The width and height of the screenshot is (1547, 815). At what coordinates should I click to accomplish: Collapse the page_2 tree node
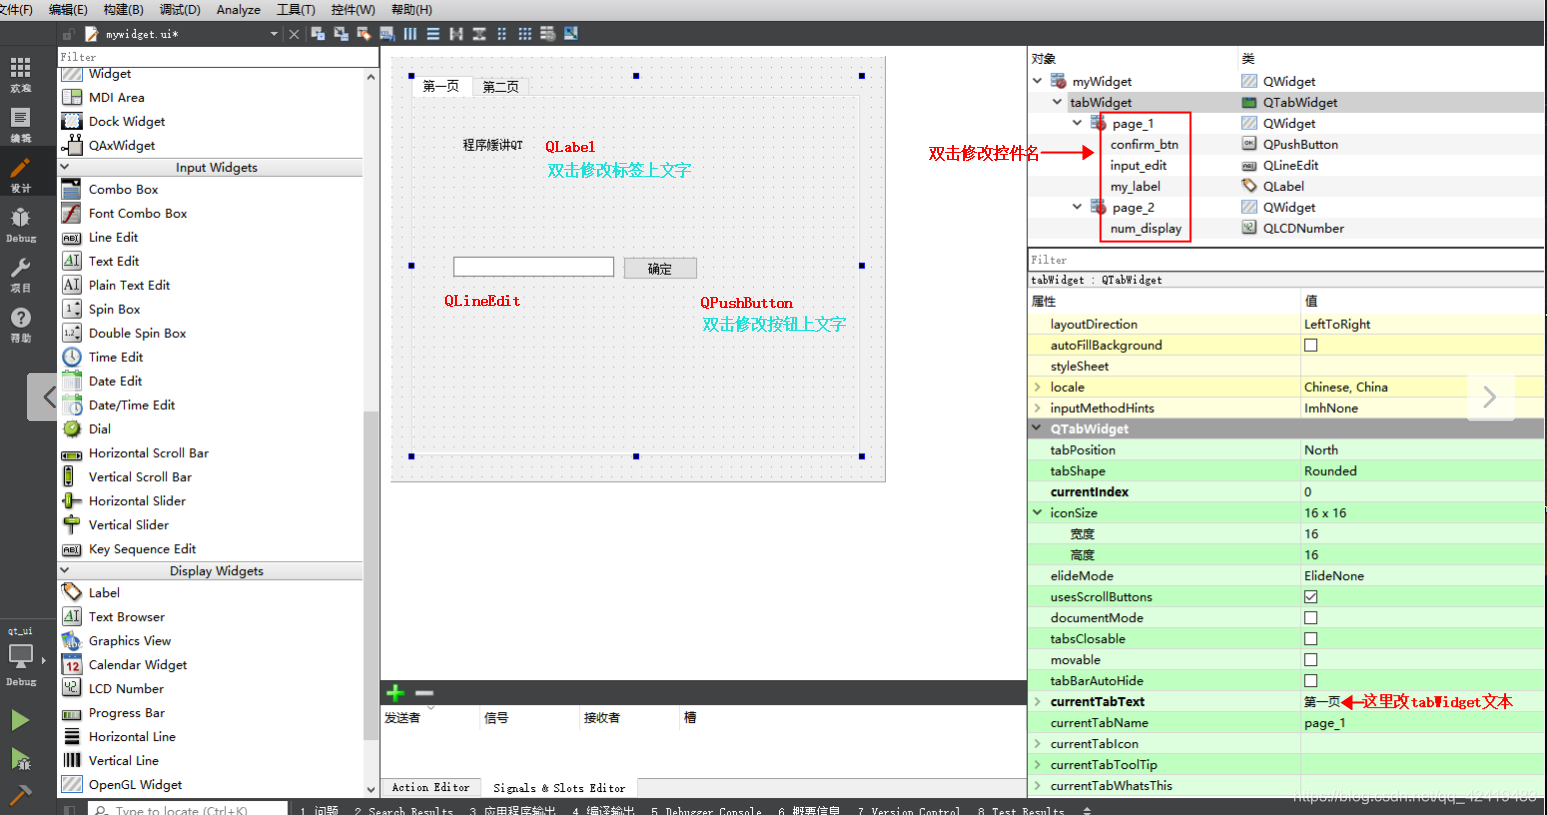pyautogui.click(x=1077, y=207)
